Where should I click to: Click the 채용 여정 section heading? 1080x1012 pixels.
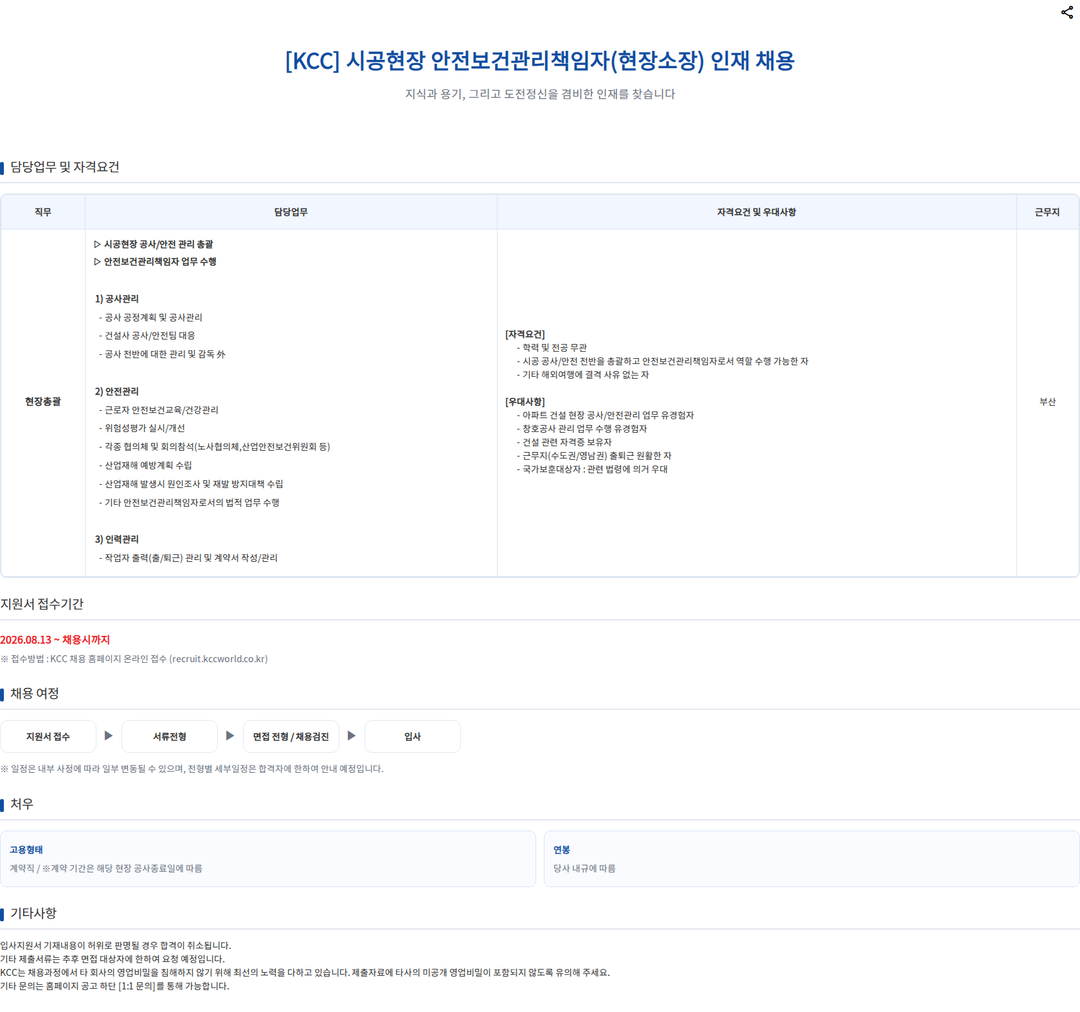34,694
